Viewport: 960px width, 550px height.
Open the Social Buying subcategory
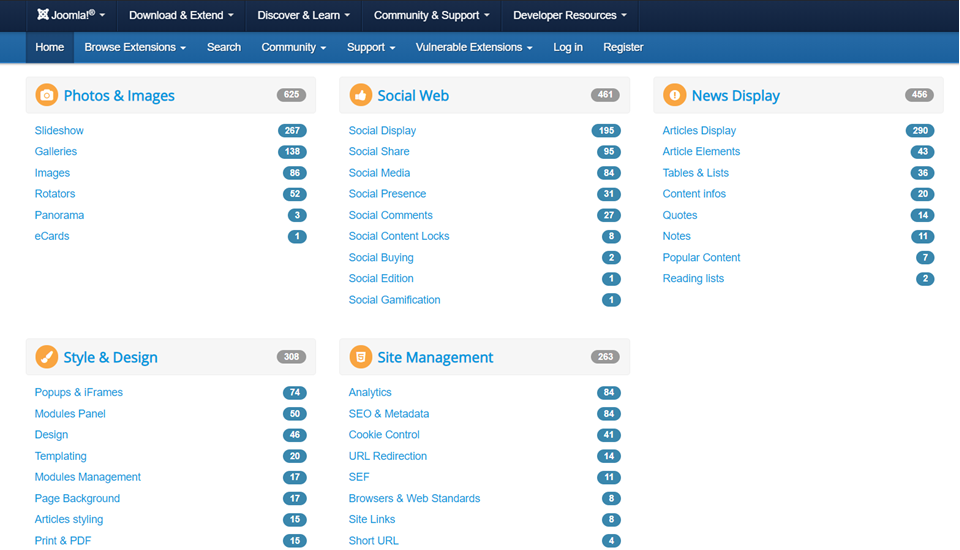pyautogui.click(x=381, y=257)
